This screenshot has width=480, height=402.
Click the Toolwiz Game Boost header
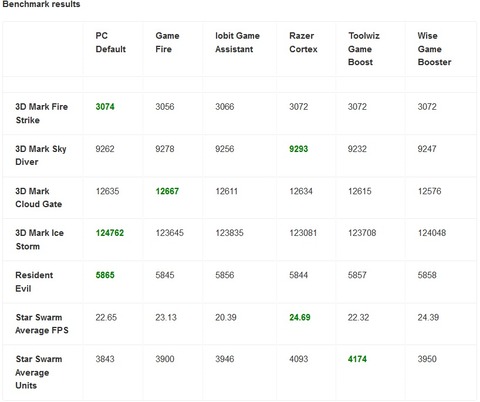point(364,49)
